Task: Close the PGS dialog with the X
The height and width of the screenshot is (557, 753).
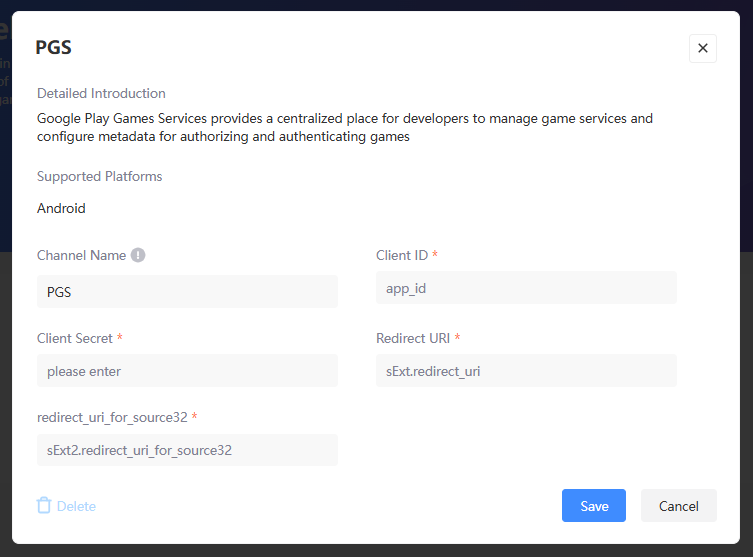Action: coord(702,48)
